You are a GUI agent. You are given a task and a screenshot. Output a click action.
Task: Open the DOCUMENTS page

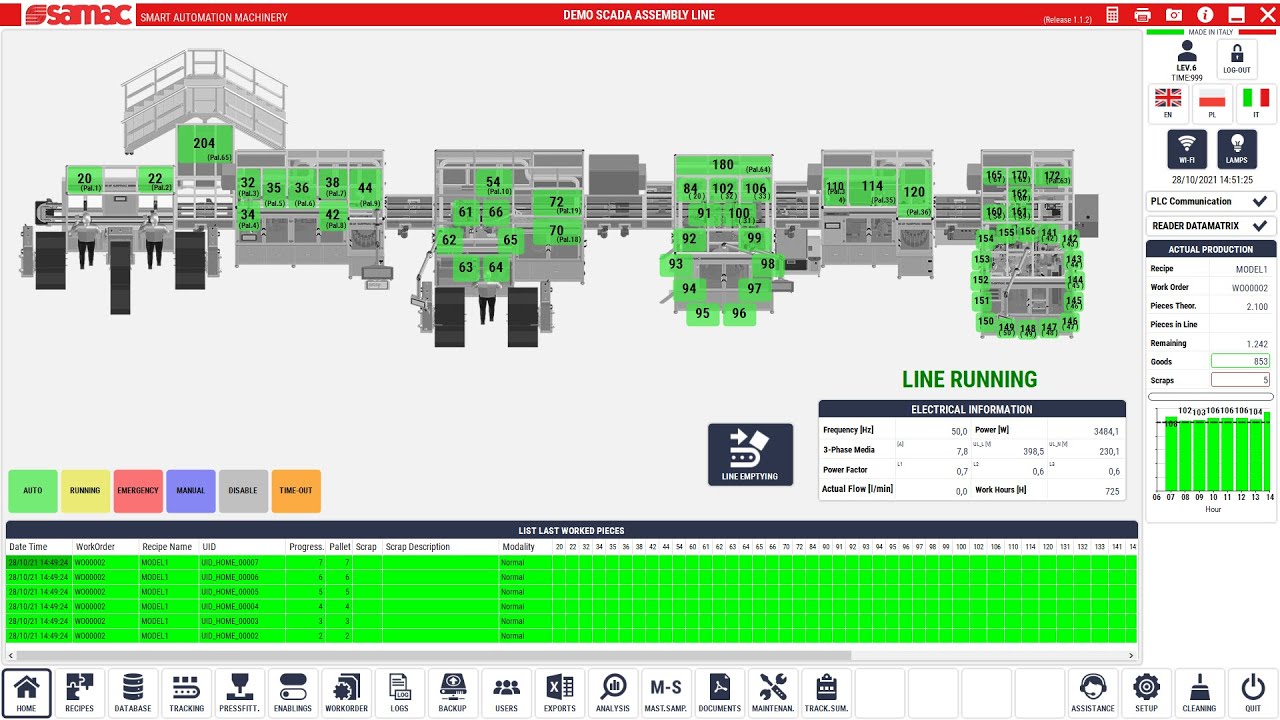click(x=720, y=693)
